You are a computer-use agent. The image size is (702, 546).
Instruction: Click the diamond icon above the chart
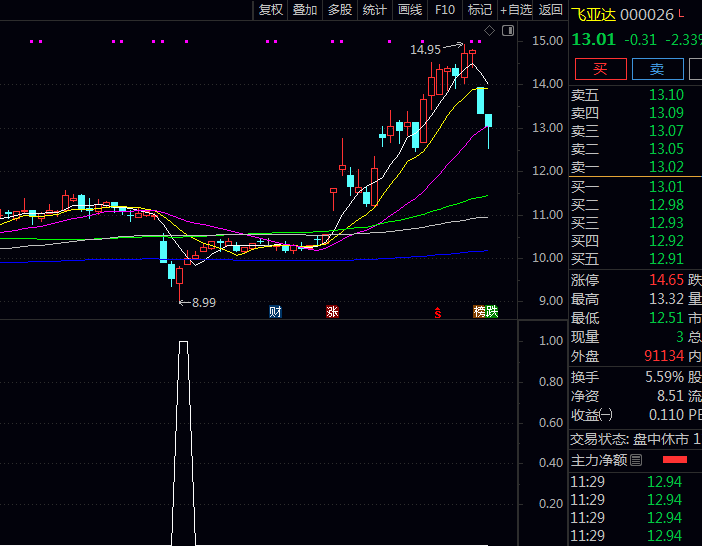click(x=490, y=31)
